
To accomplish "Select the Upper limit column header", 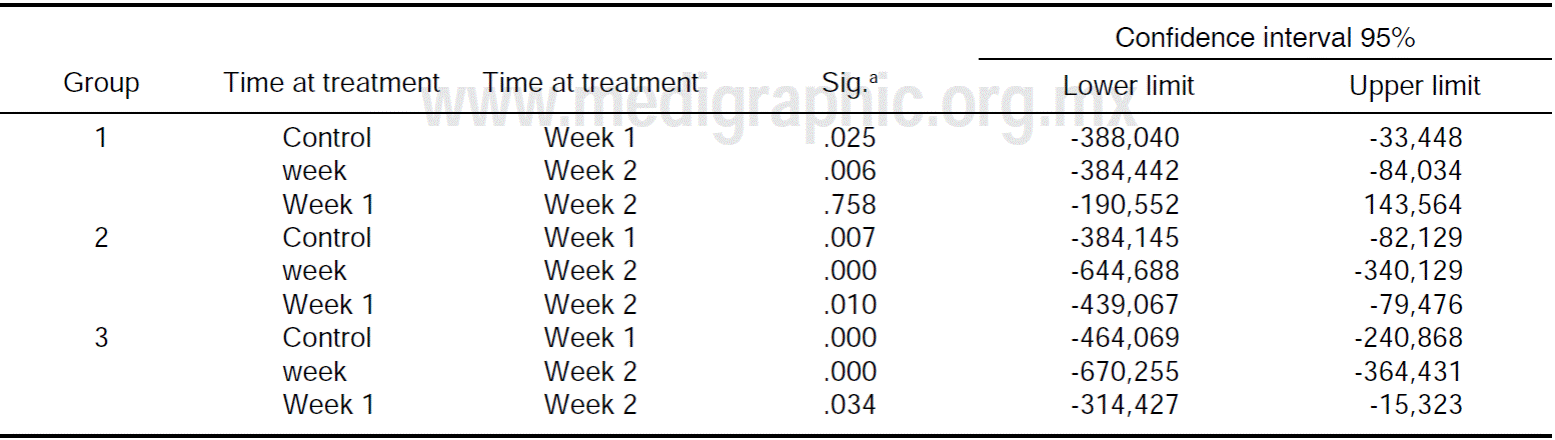I will point(1414,86).
